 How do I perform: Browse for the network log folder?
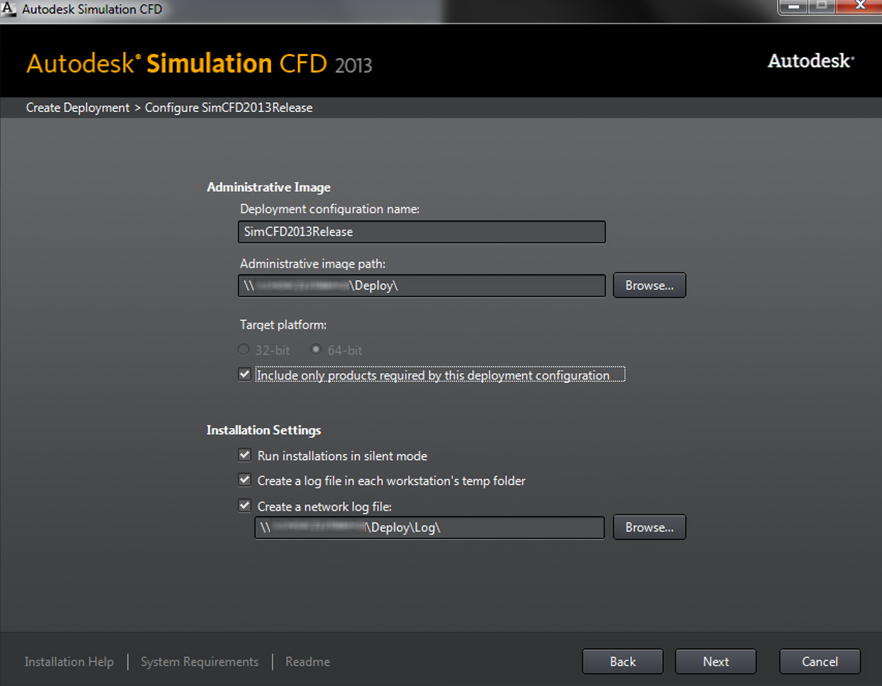pyautogui.click(x=649, y=527)
